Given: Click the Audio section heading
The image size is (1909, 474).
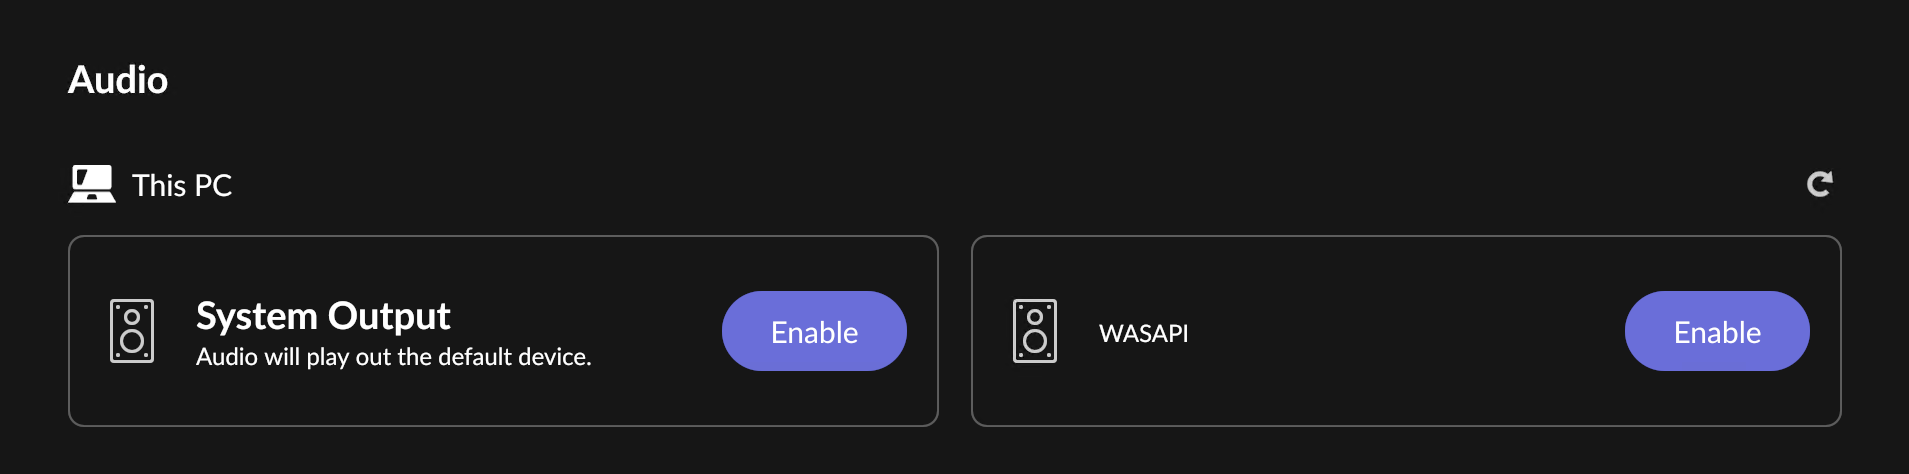Looking at the screenshot, I should [x=118, y=80].
